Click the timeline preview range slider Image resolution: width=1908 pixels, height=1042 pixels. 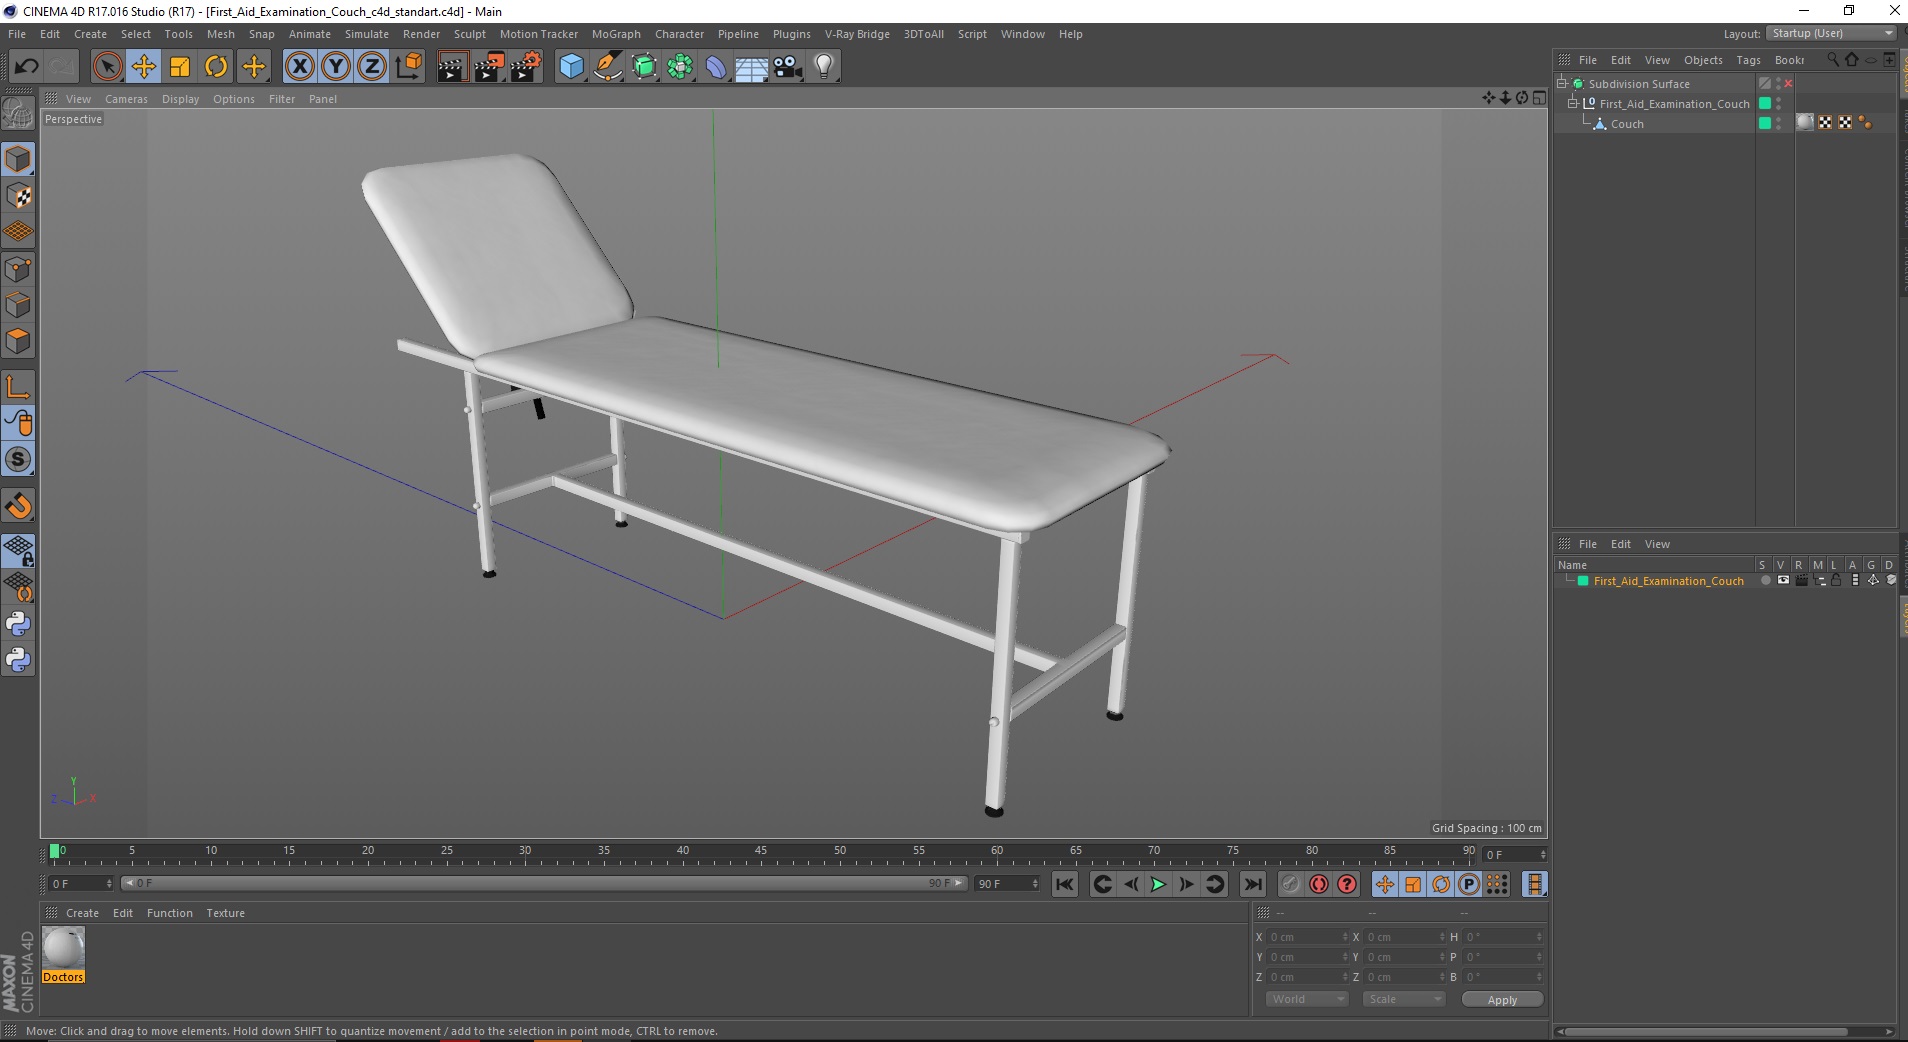(544, 883)
